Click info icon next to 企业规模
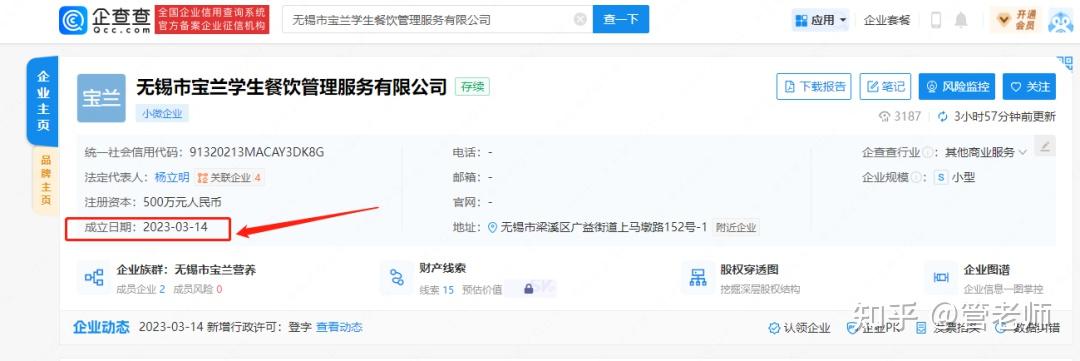 pos(916,177)
